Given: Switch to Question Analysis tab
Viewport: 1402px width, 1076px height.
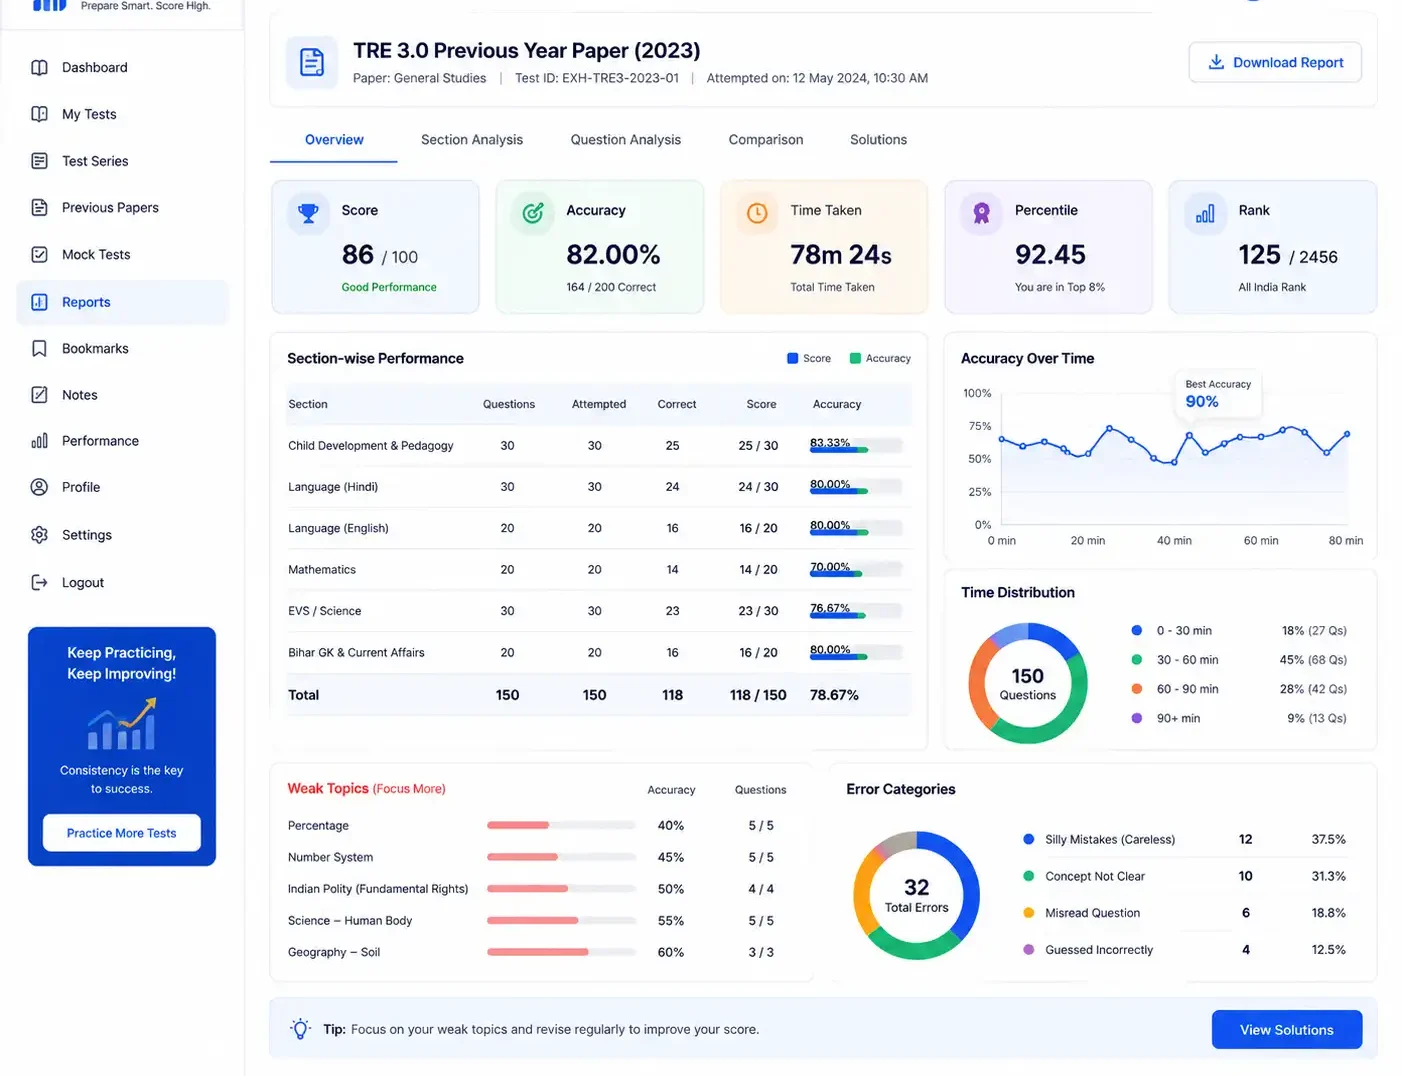Looking at the screenshot, I should click(626, 140).
